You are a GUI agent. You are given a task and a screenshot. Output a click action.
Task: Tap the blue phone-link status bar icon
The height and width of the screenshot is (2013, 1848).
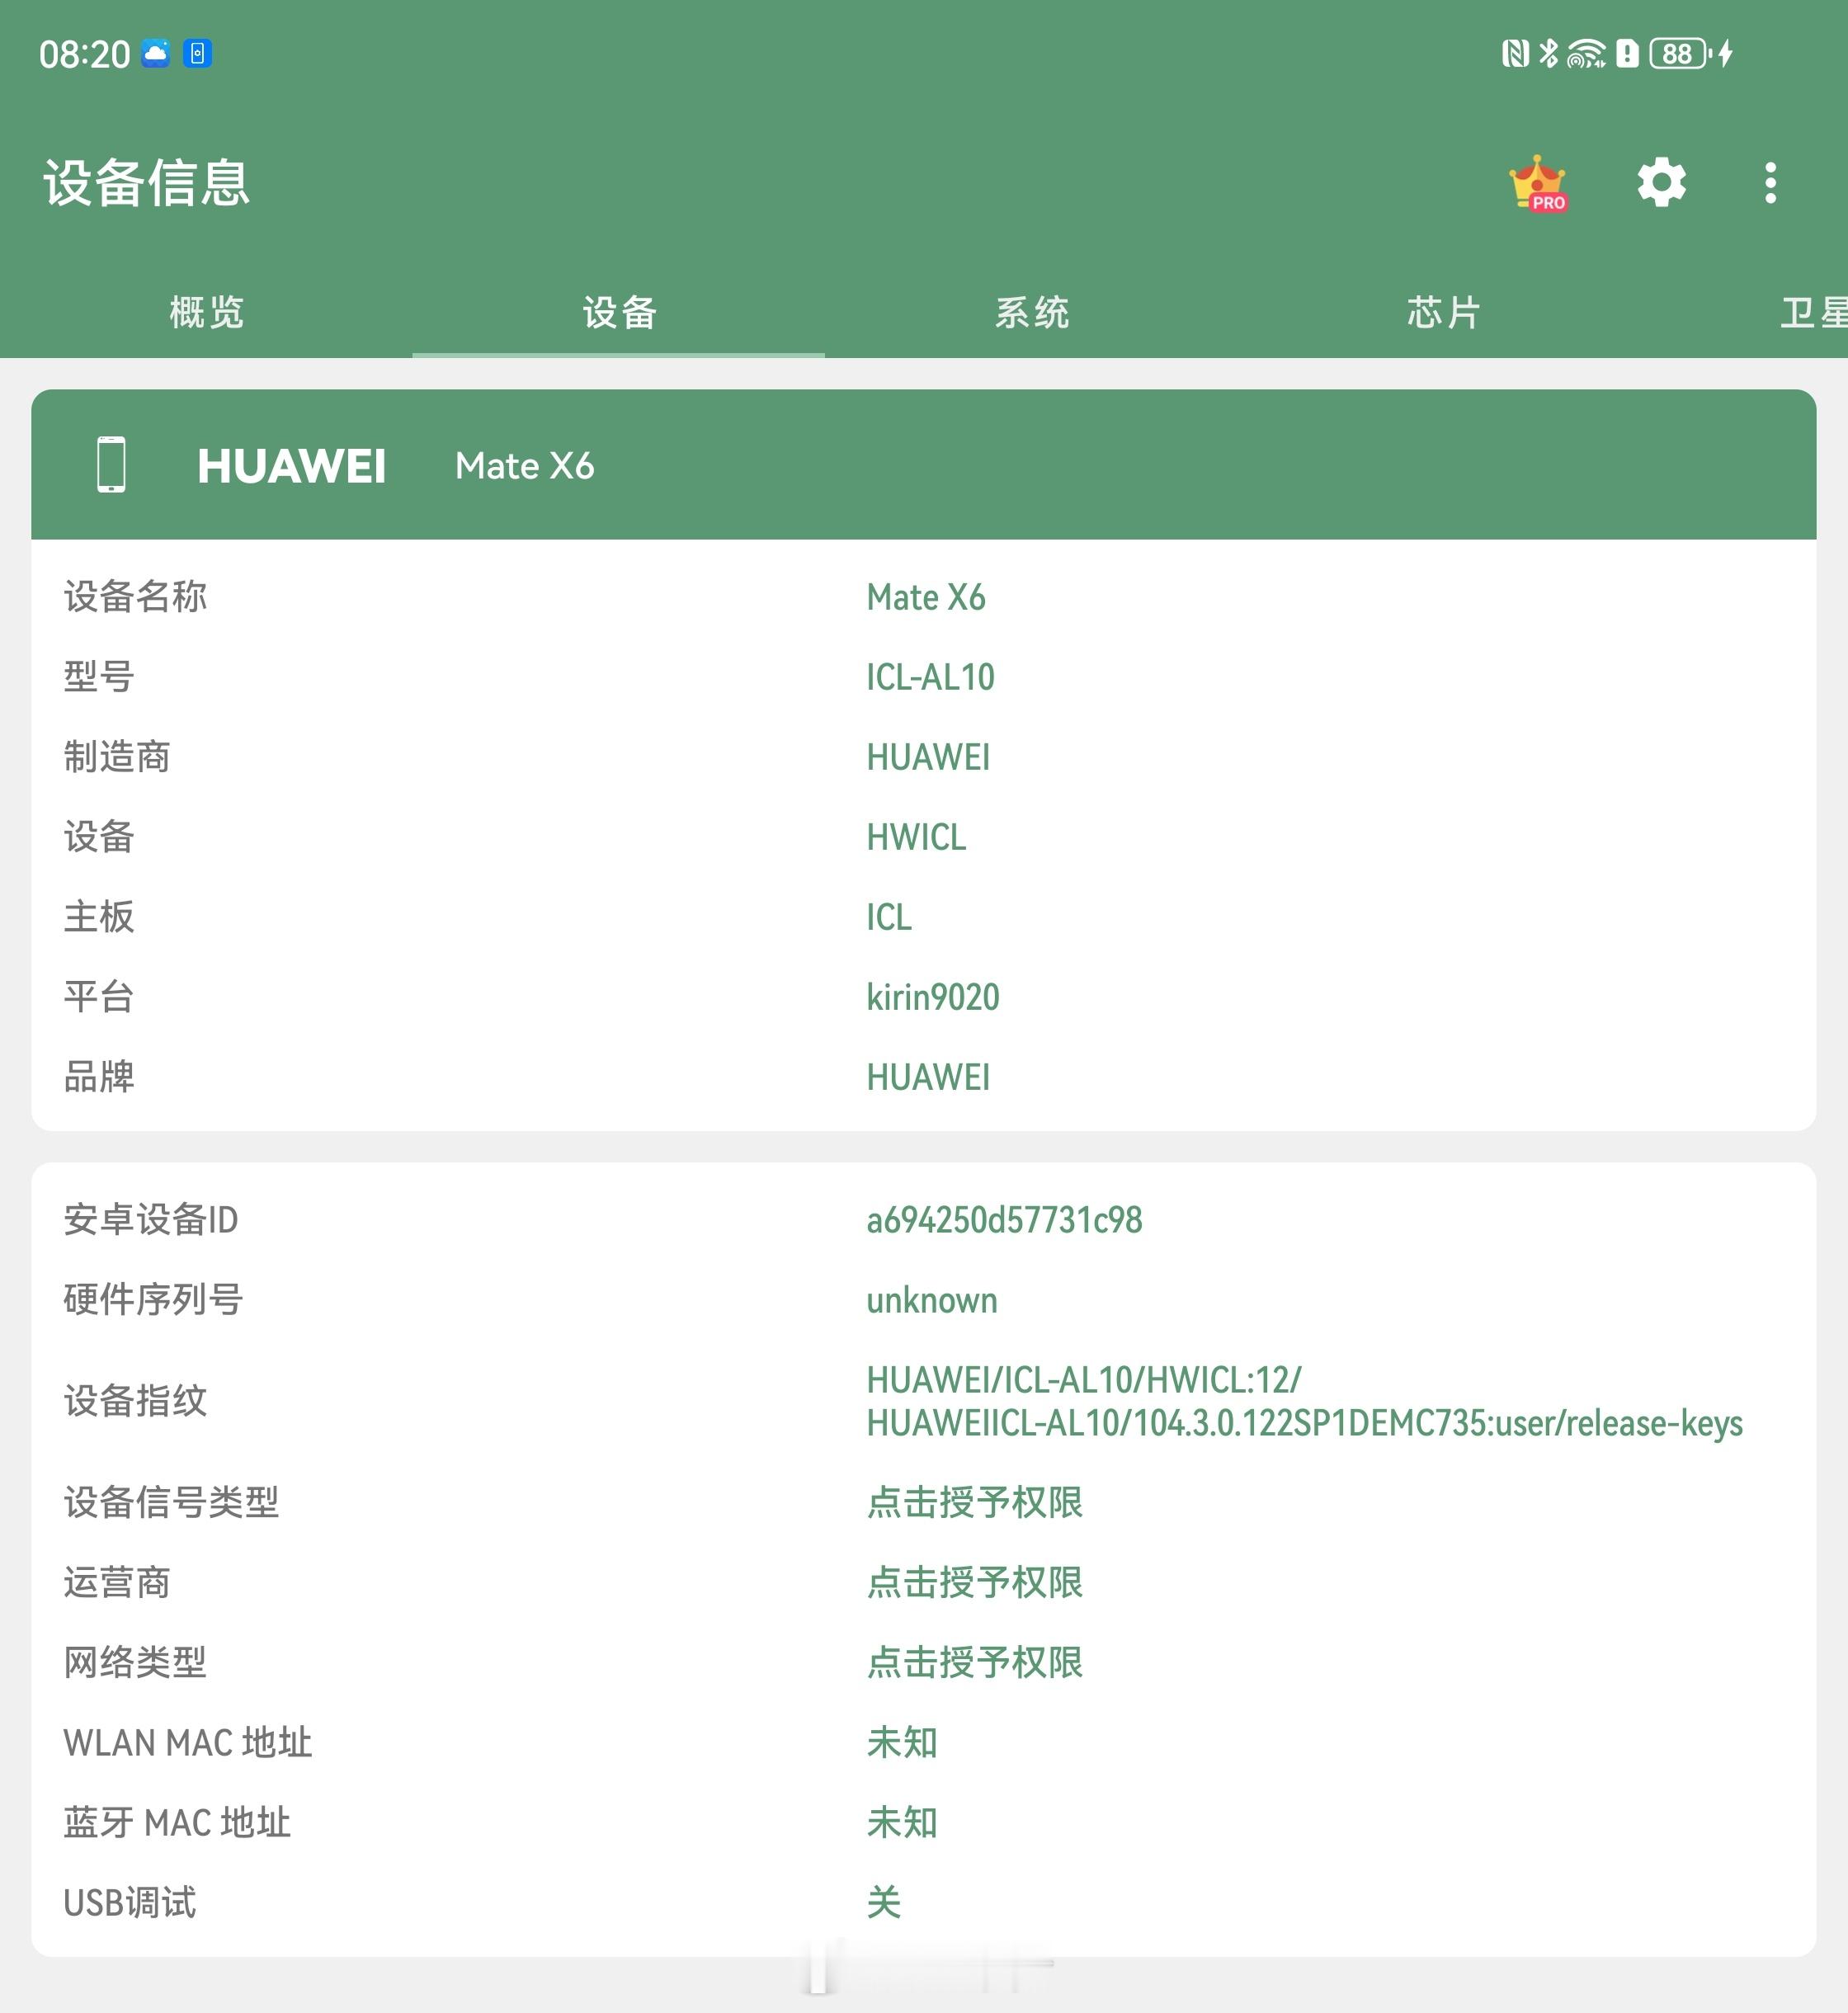[x=198, y=53]
